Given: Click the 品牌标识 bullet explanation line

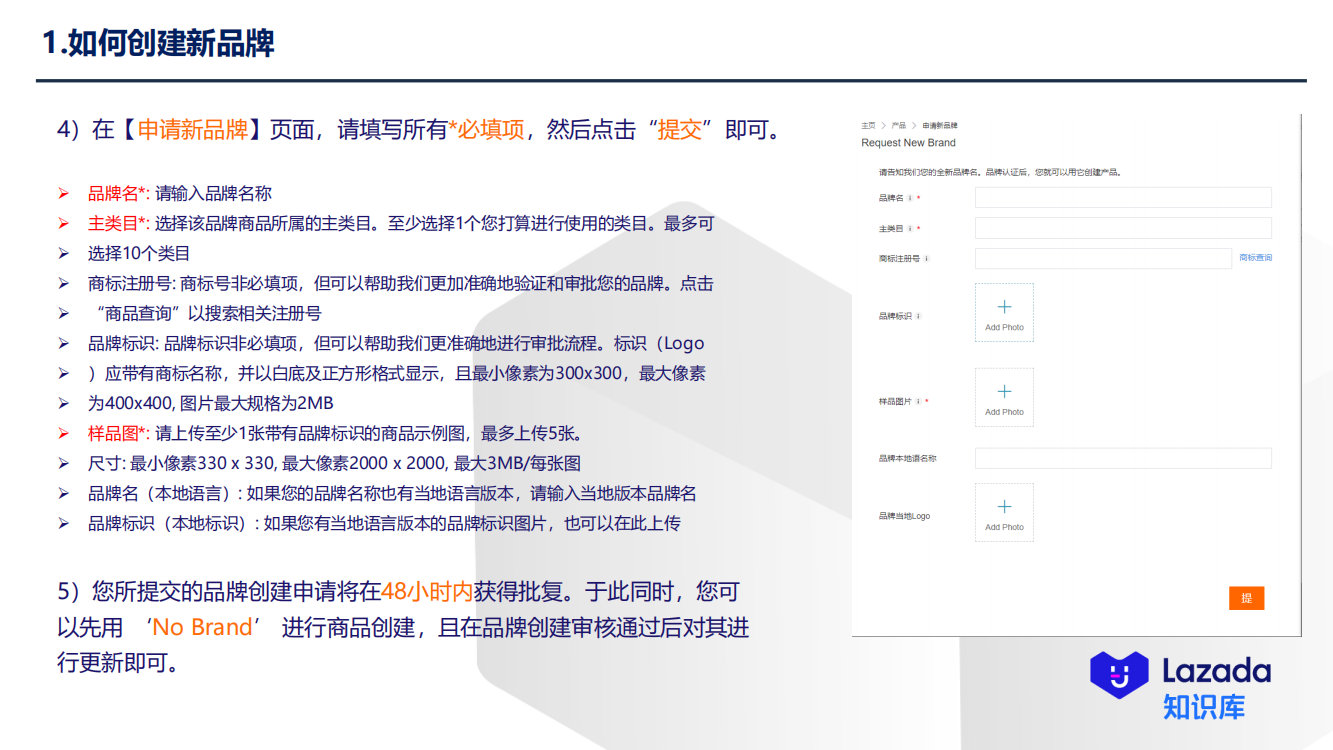Looking at the screenshot, I should tap(396, 344).
